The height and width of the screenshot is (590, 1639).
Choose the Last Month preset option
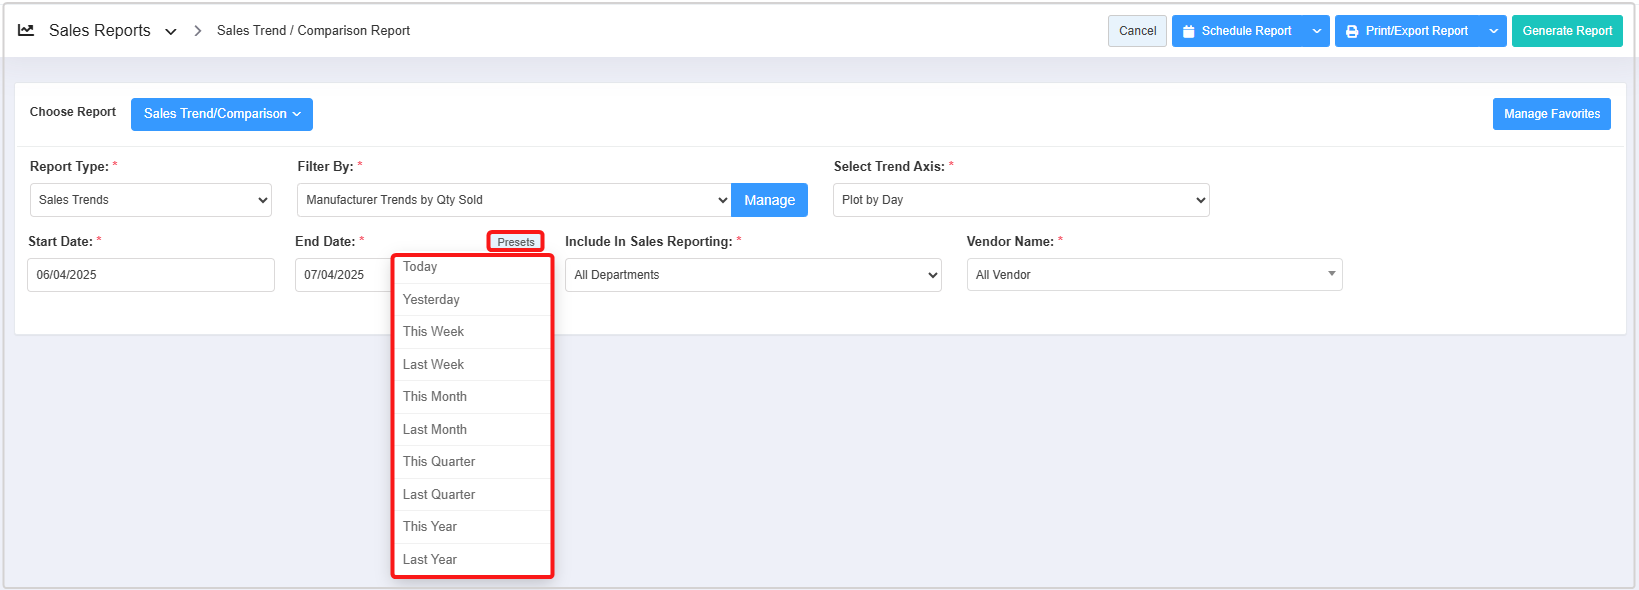435,430
